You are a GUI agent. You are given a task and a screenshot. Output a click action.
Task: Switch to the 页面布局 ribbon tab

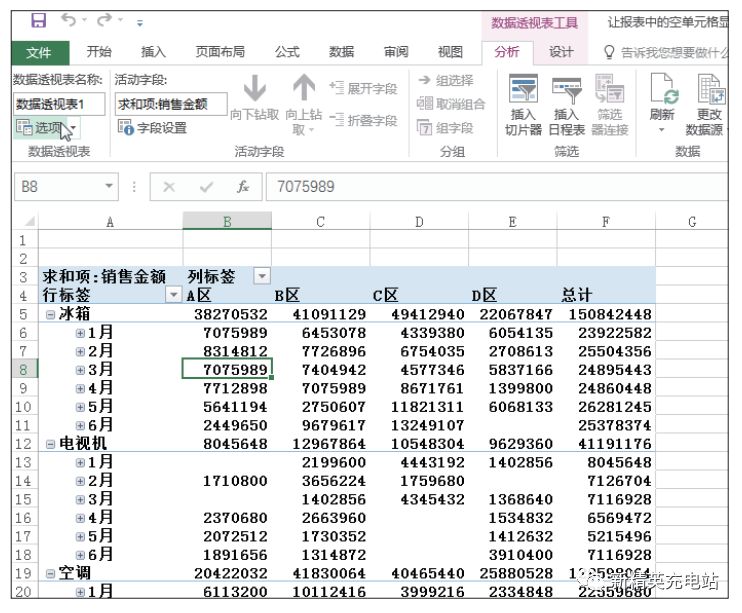(x=220, y=52)
